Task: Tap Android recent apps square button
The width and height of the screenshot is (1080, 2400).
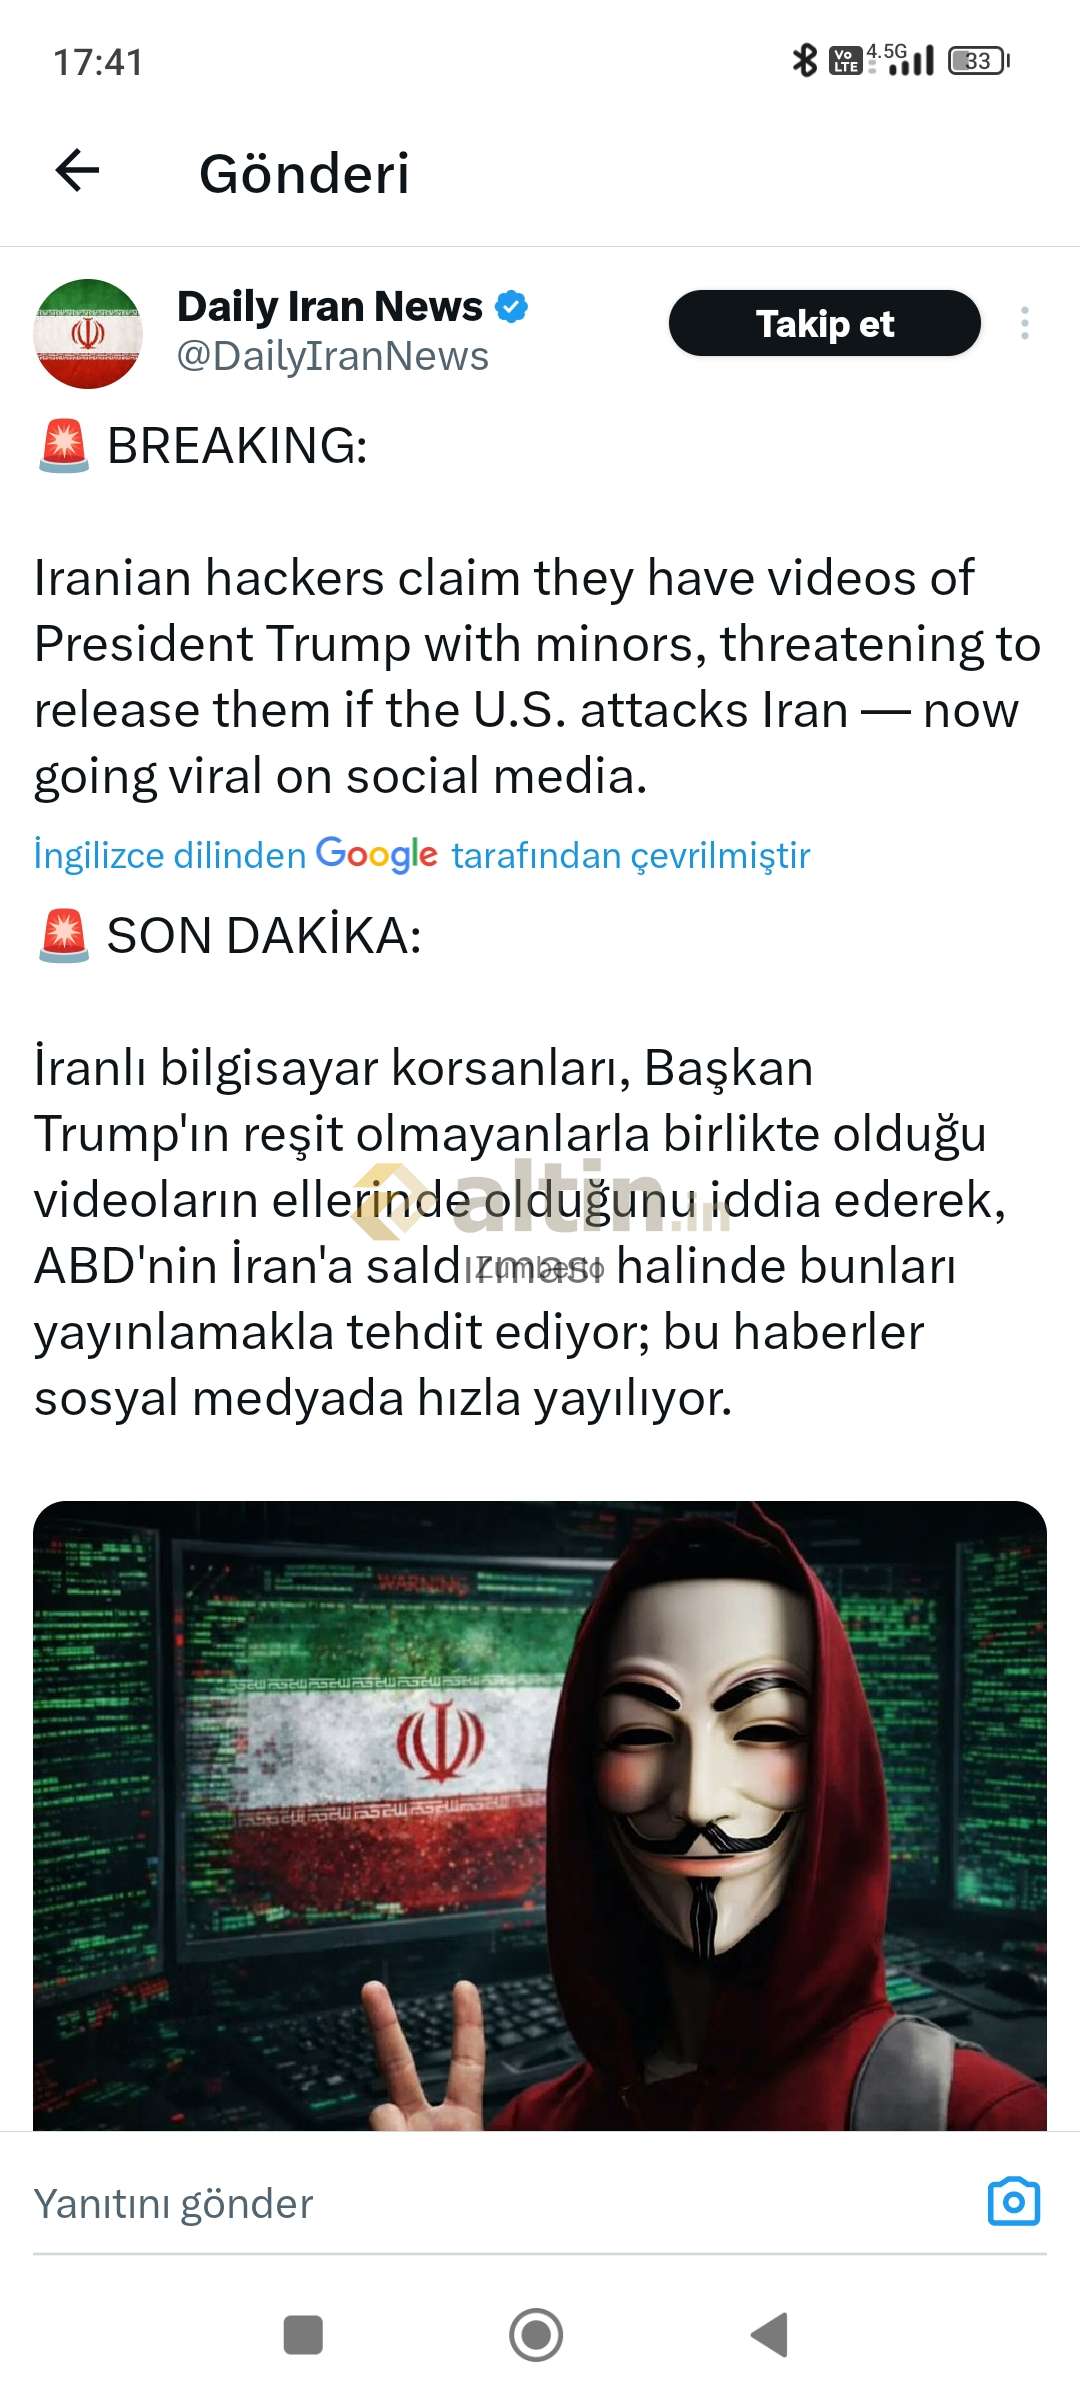Action: pyautogui.click(x=303, y=2335)
